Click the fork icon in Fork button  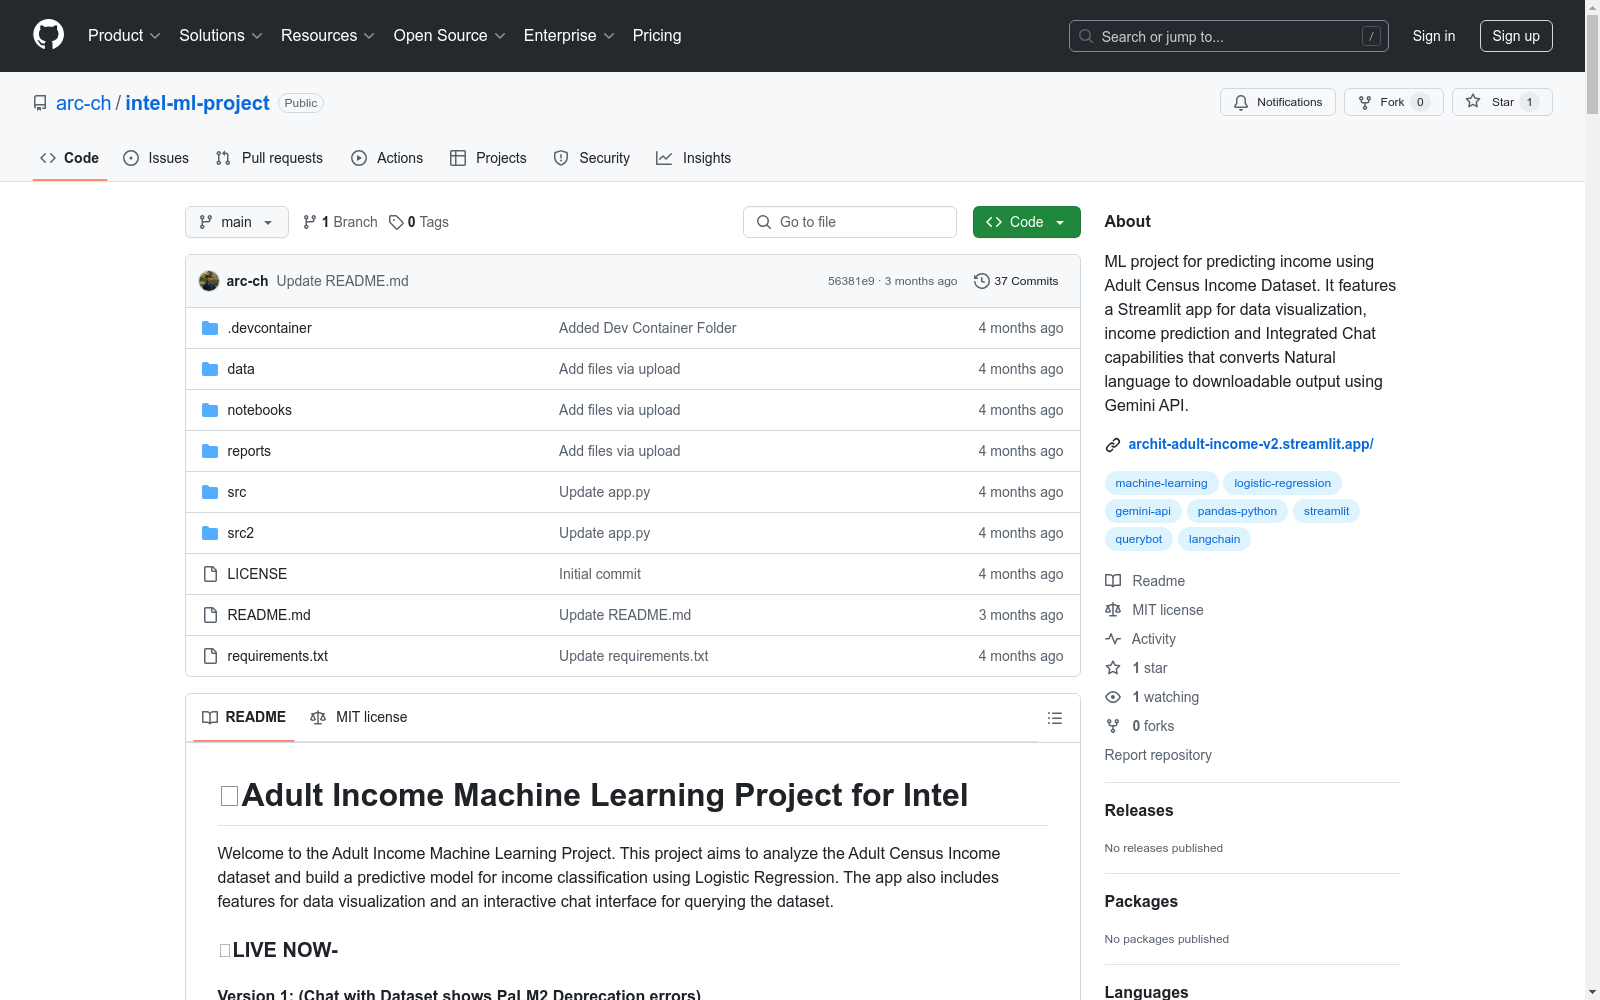(1365, 102)
